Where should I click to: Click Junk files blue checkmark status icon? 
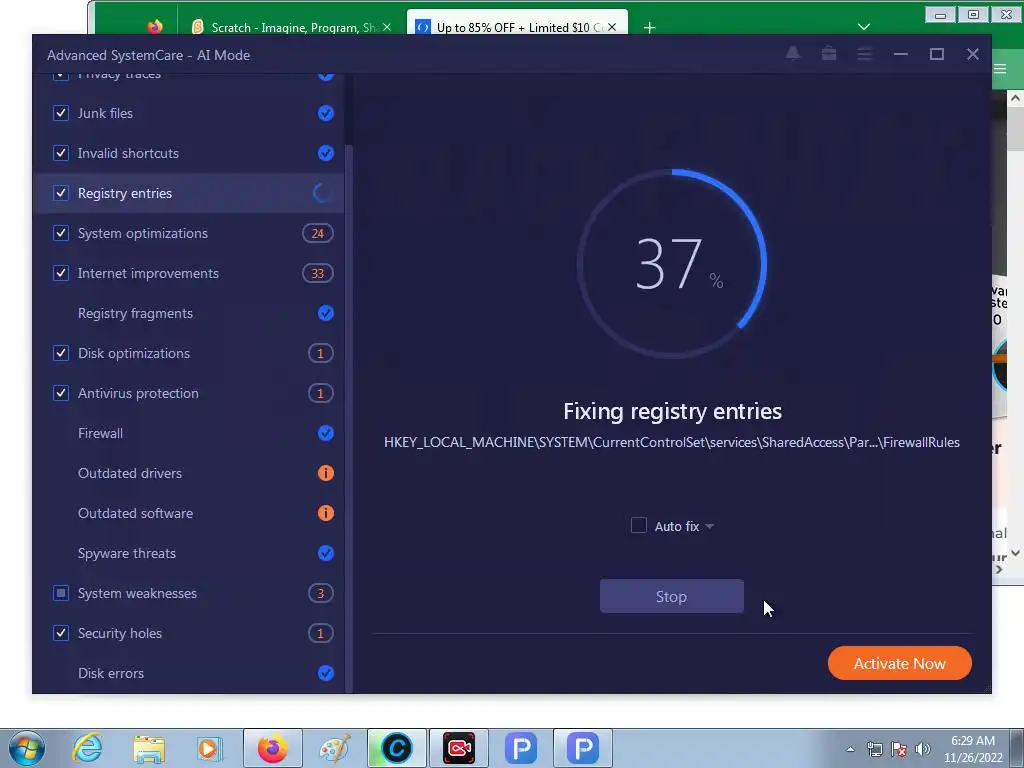point(325,113)
